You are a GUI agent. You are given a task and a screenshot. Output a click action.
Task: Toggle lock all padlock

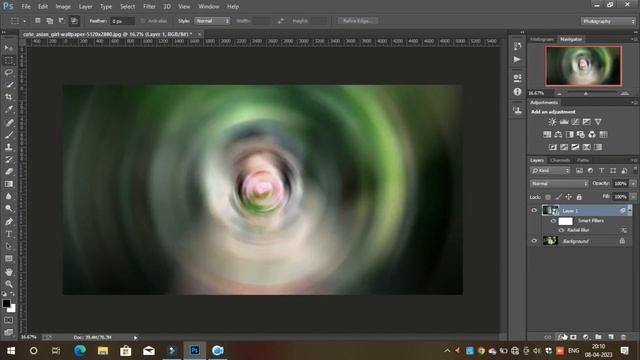tap(579, 197)
